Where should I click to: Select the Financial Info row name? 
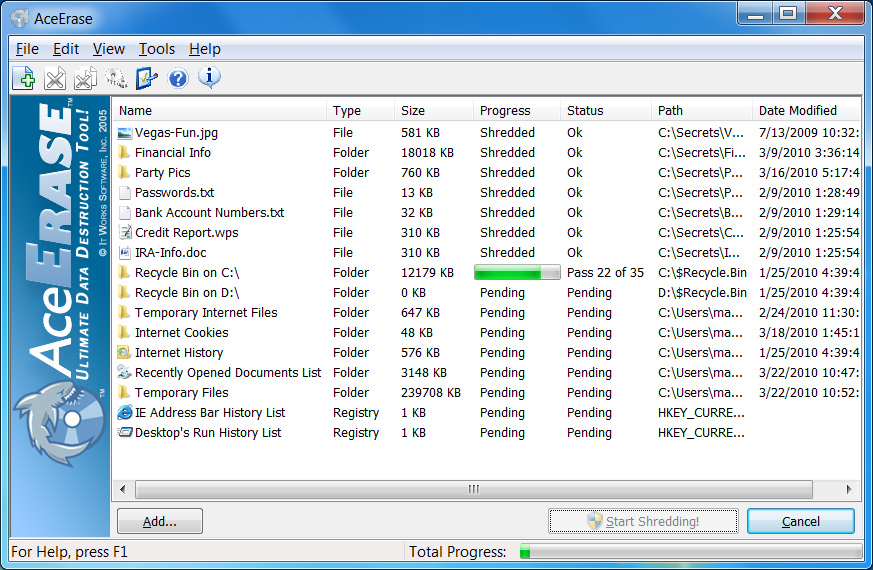(x=173, y=153)
